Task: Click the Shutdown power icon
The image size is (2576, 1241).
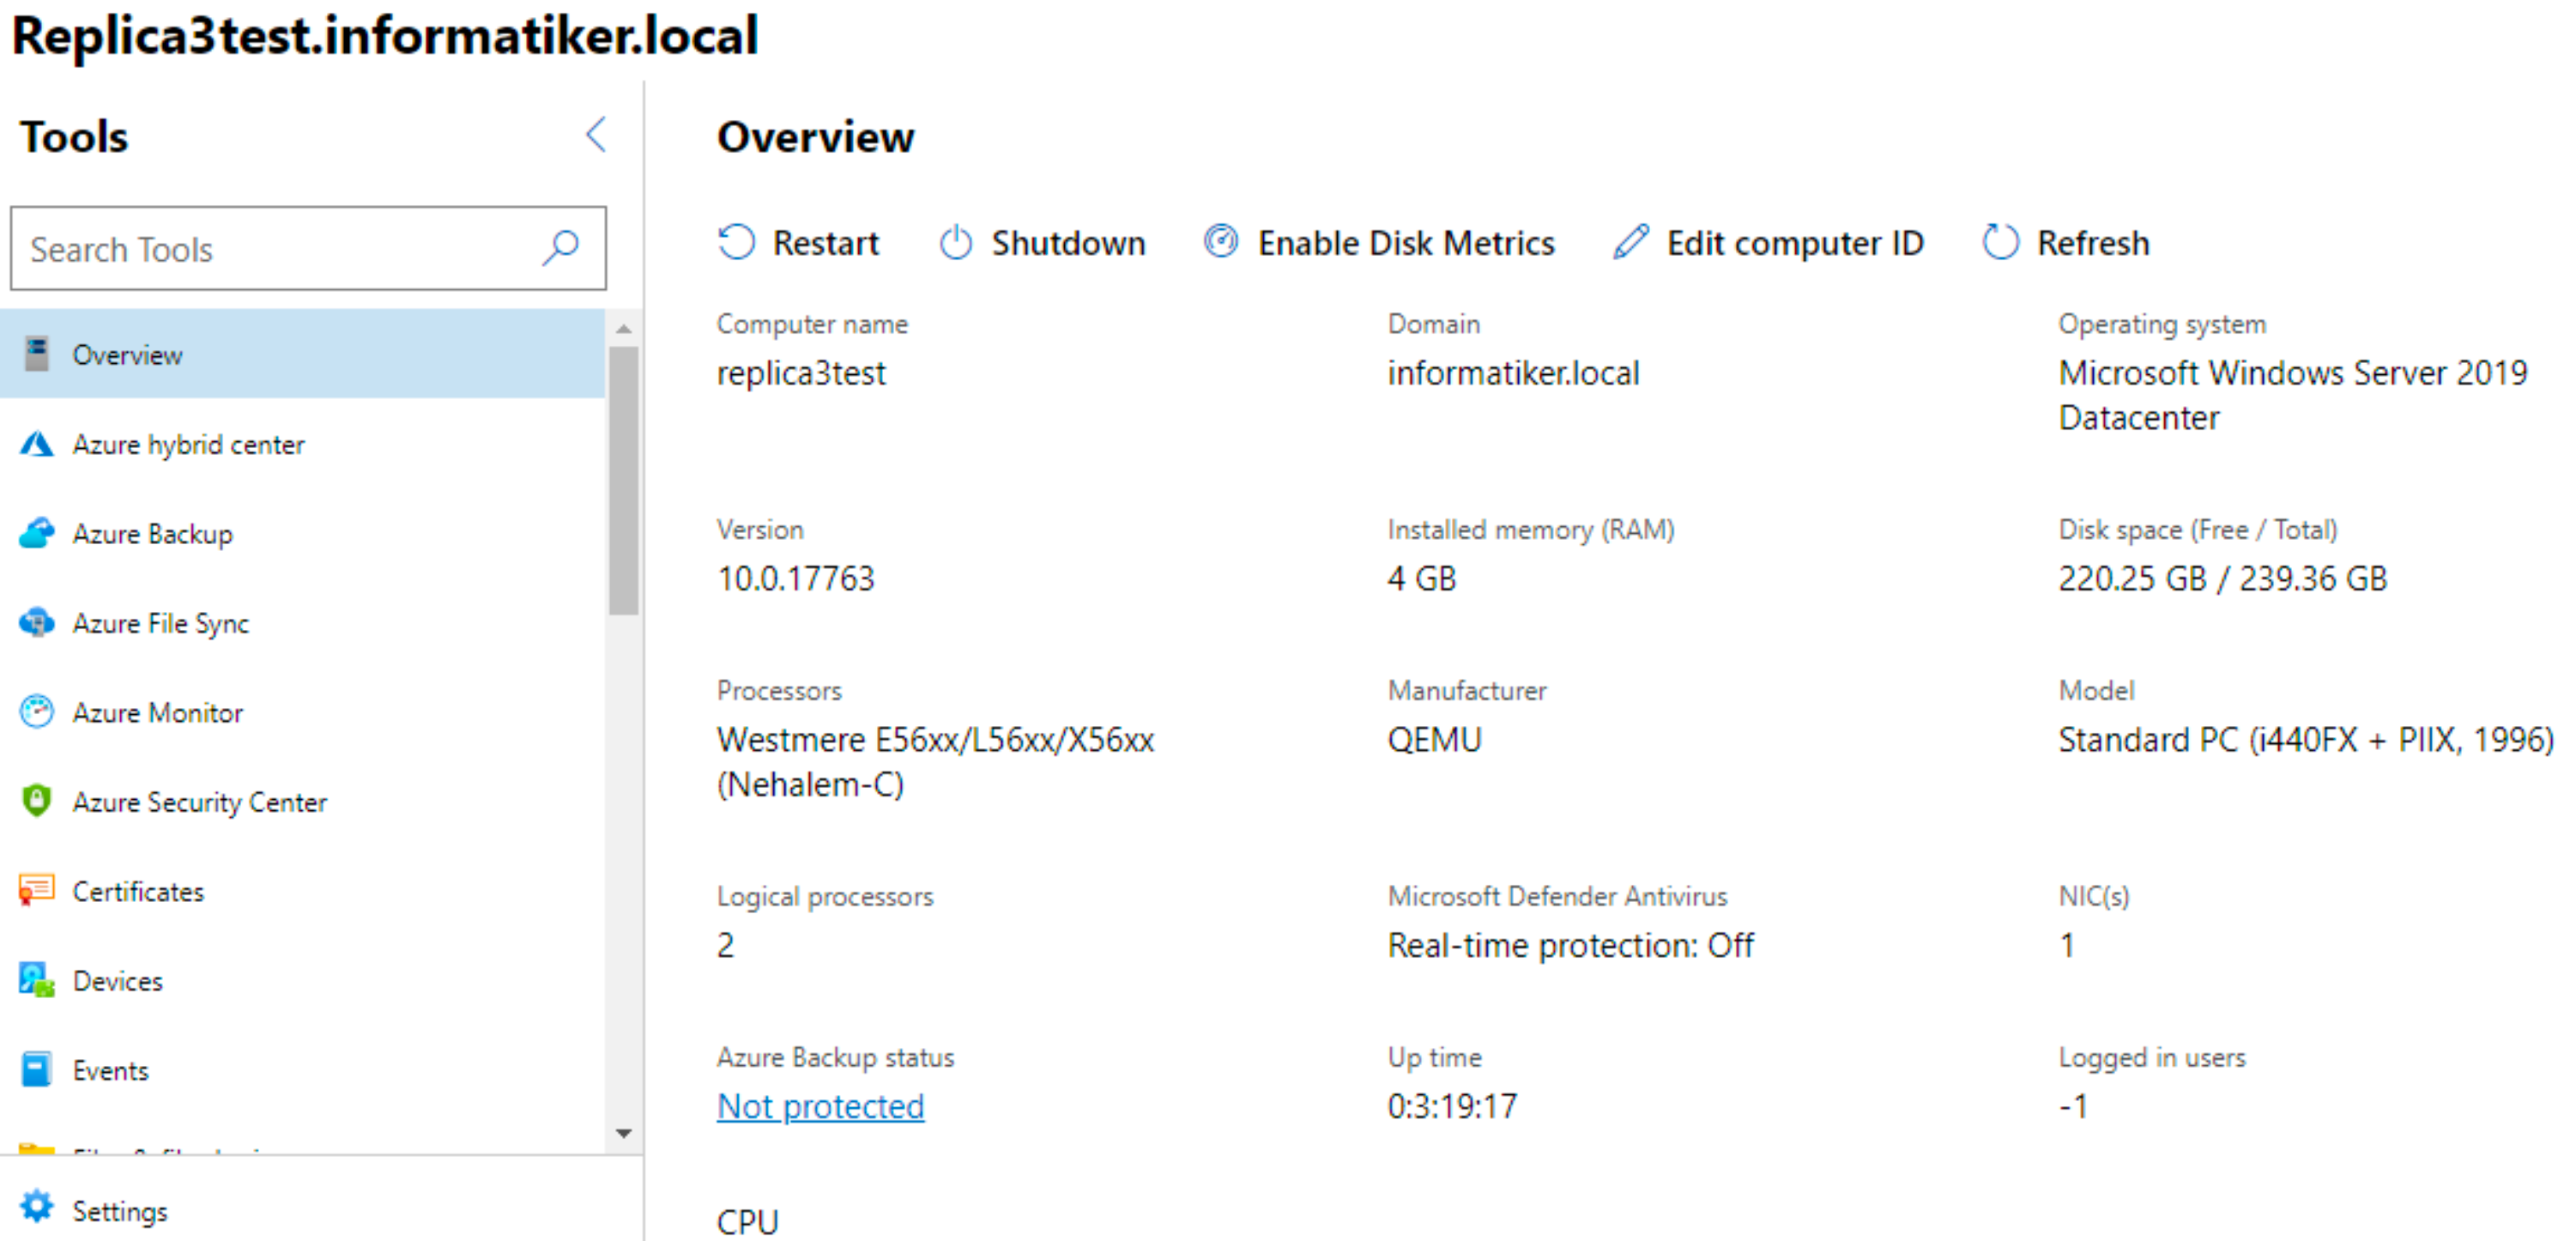Action: point(956,242)
